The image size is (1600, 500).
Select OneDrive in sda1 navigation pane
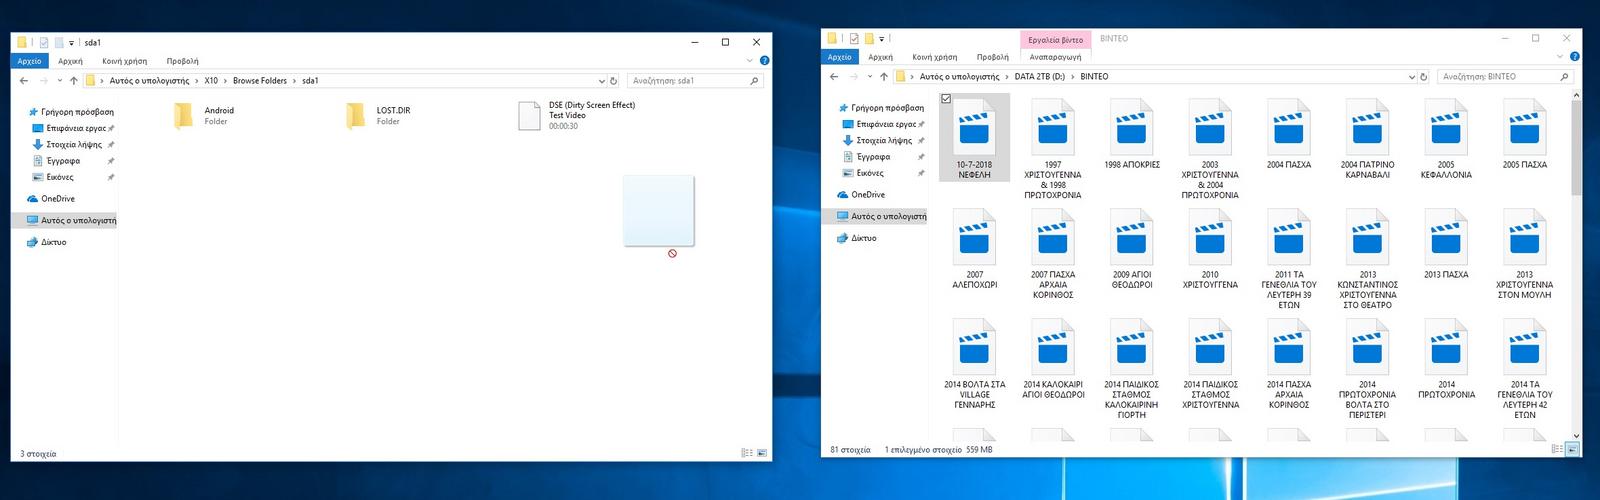[x=58, y=198]
